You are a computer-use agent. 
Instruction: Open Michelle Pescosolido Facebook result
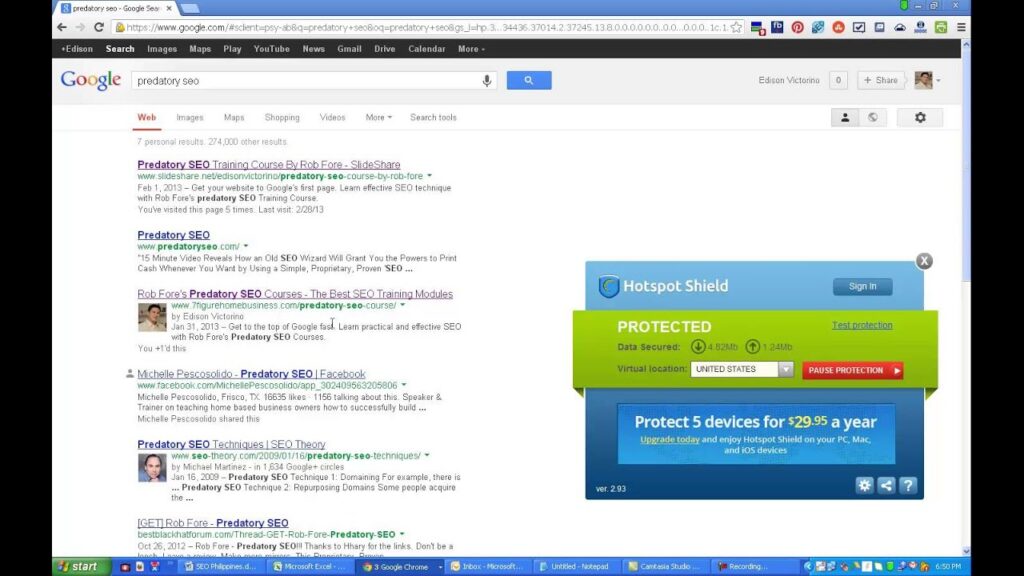pyautogui.click(x=251, y=374)
